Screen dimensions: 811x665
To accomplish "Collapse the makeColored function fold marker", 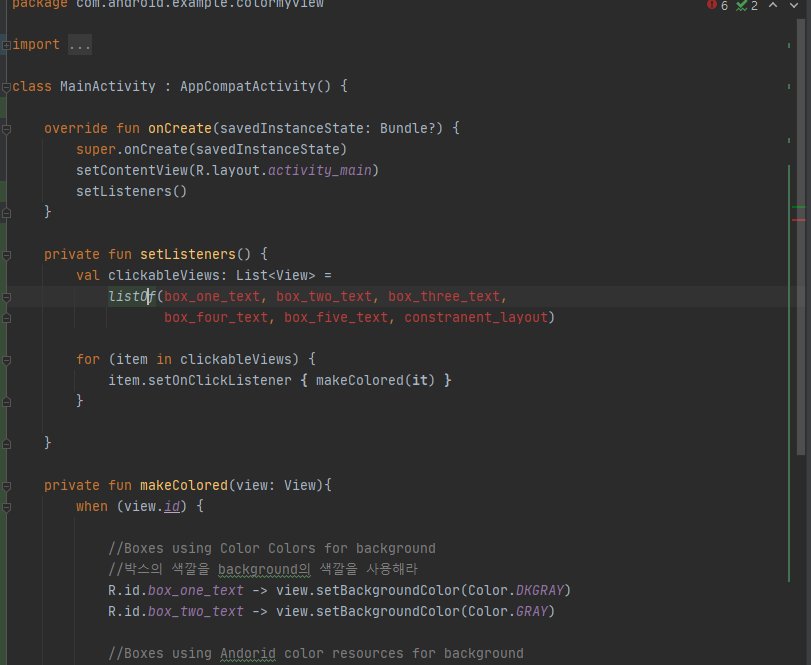I will coord(6,487).
